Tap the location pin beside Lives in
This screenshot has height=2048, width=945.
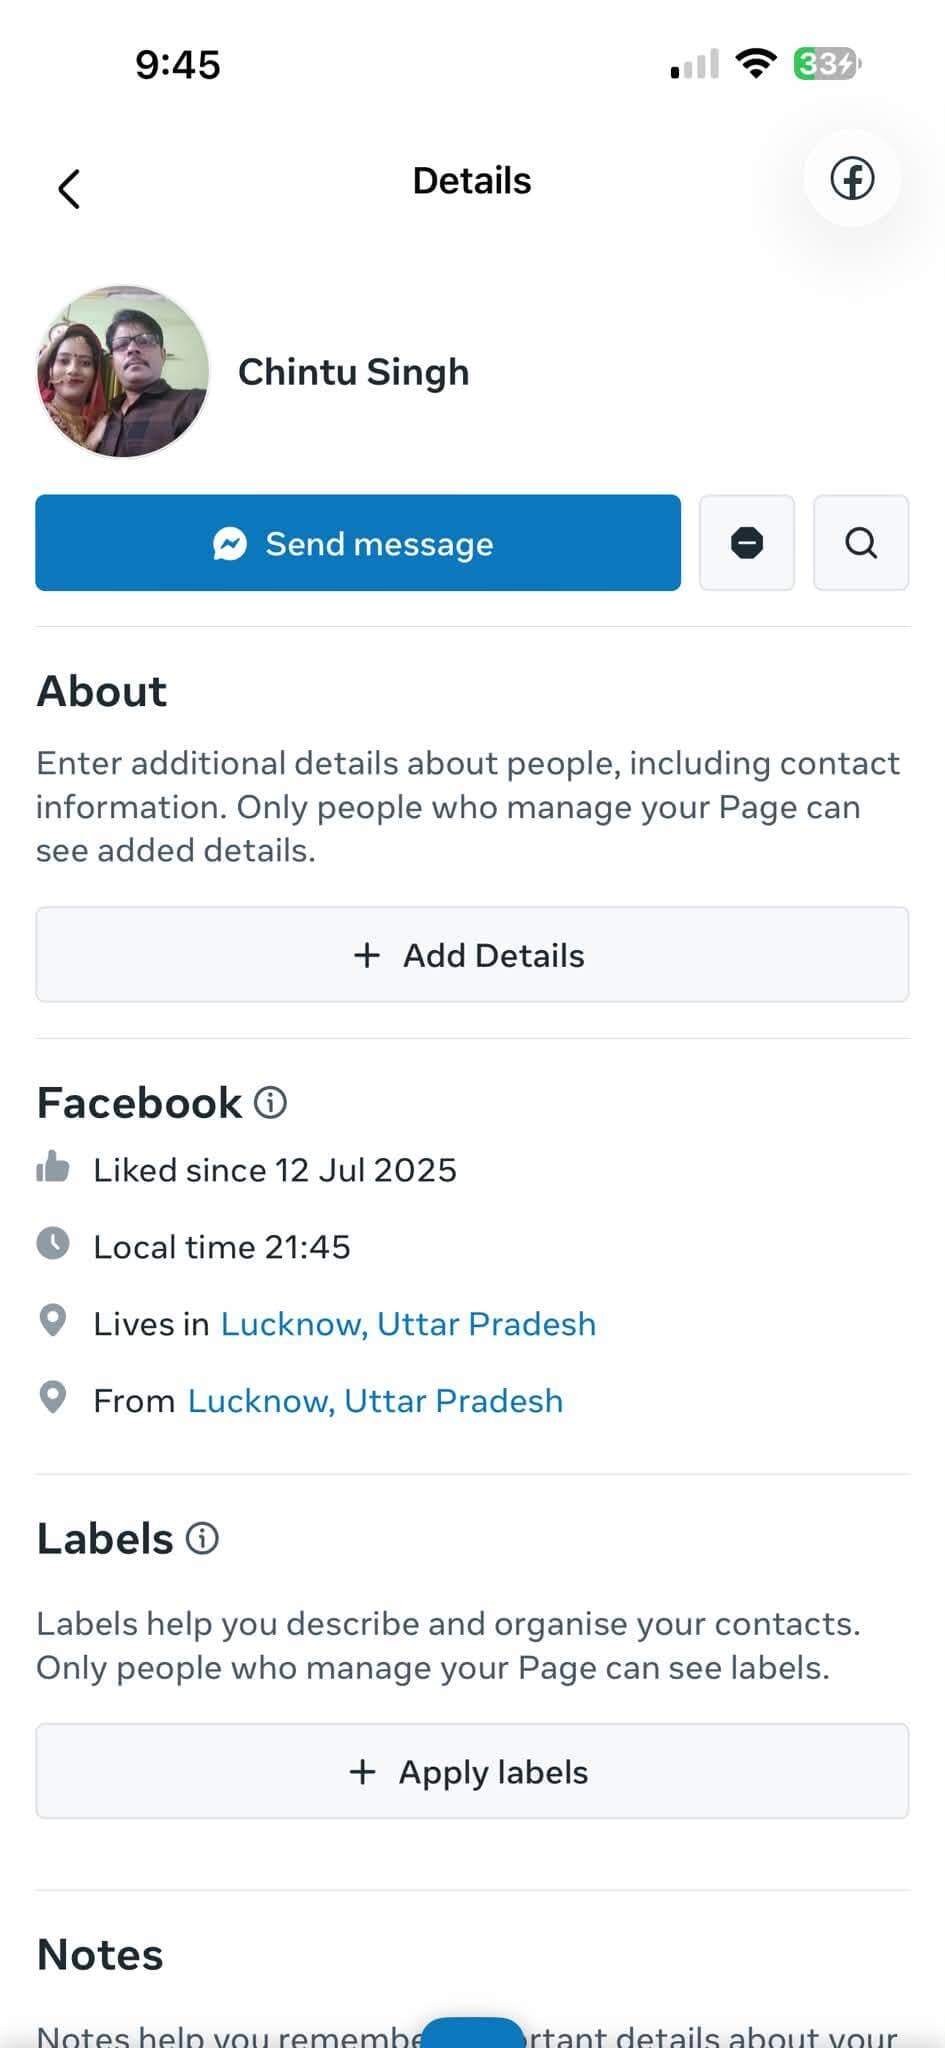[53, 1321]
